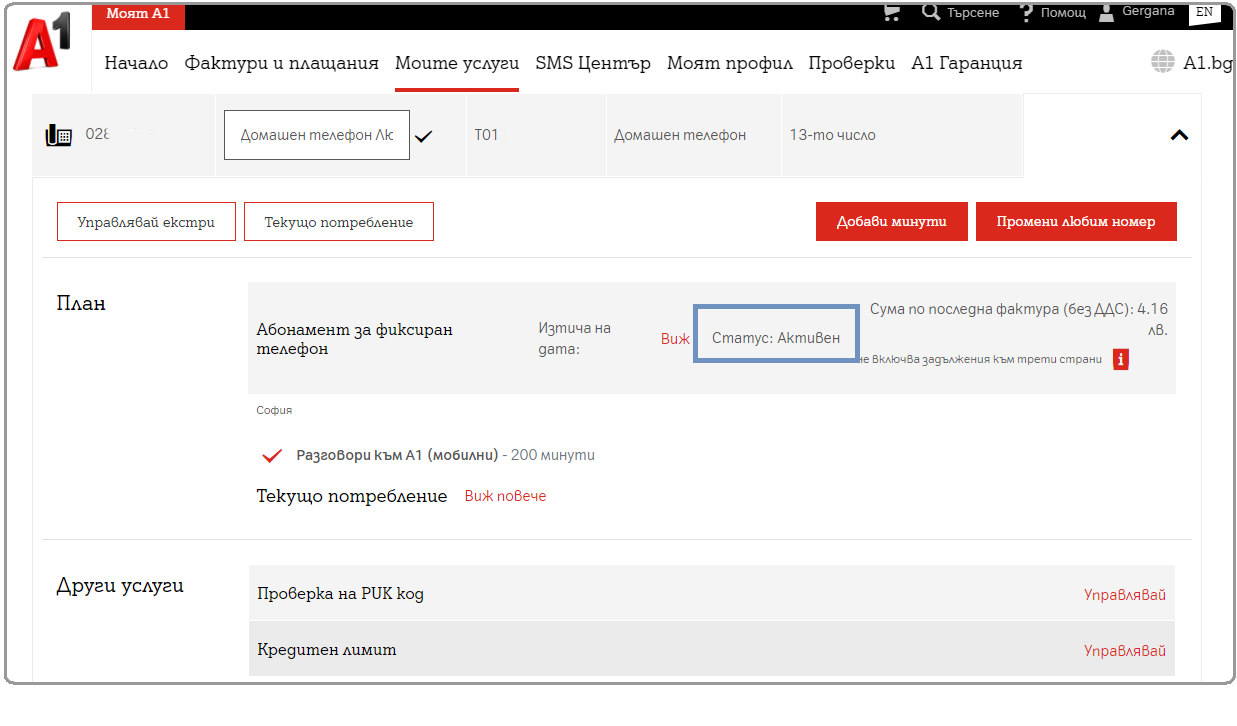The height and width of the screenshot is (726, 1237).
Task: Click red checkmark beside Разговори към A1
Action: (x=271, y=456)
